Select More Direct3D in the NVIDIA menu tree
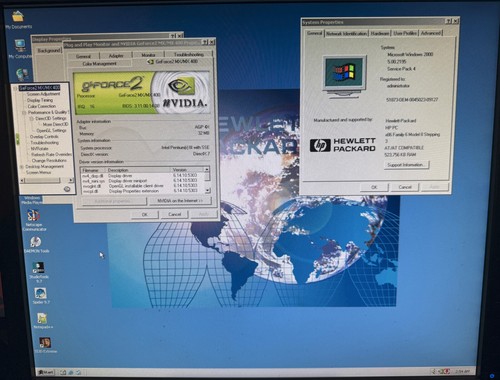 [x=55, y=124]
